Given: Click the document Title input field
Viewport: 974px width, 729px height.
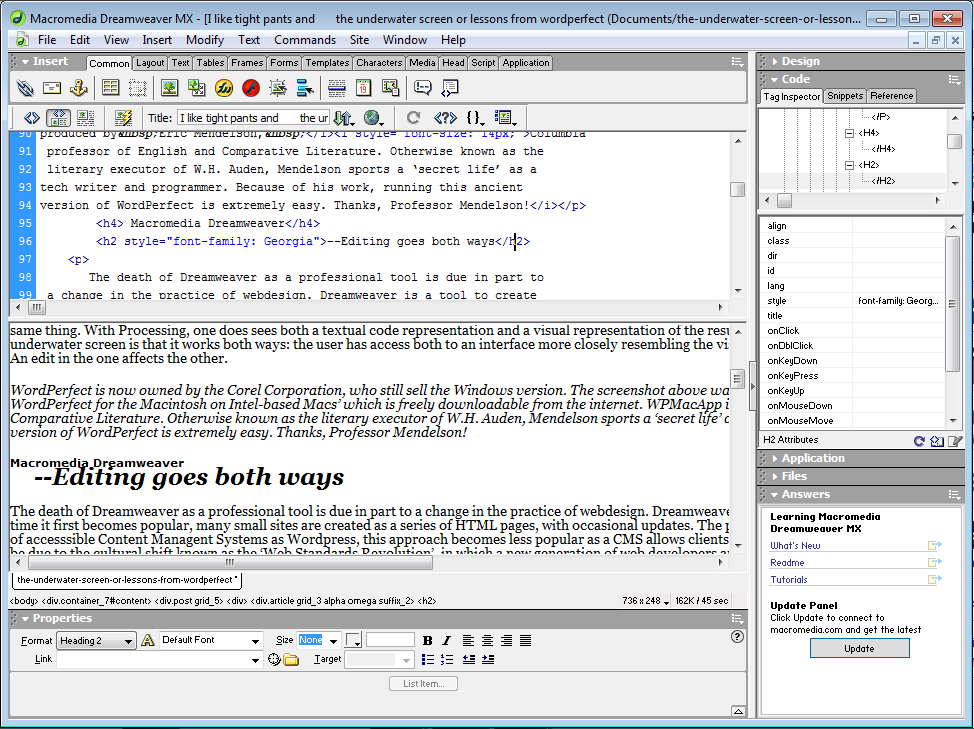Looking at the screenshot, I should [253, 118].
